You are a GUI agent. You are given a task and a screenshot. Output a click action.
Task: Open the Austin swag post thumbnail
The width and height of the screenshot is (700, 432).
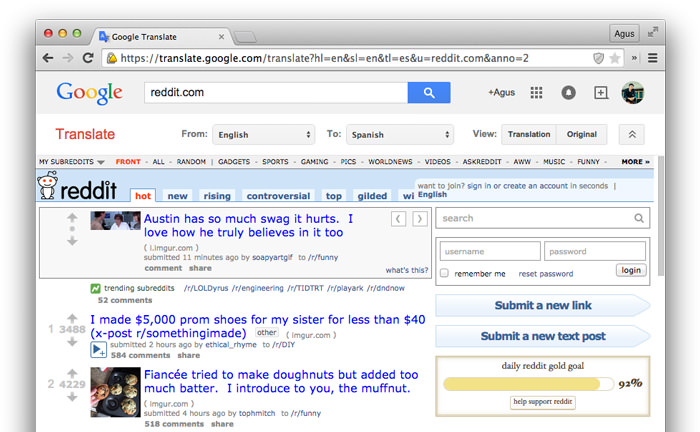[115, 220]
